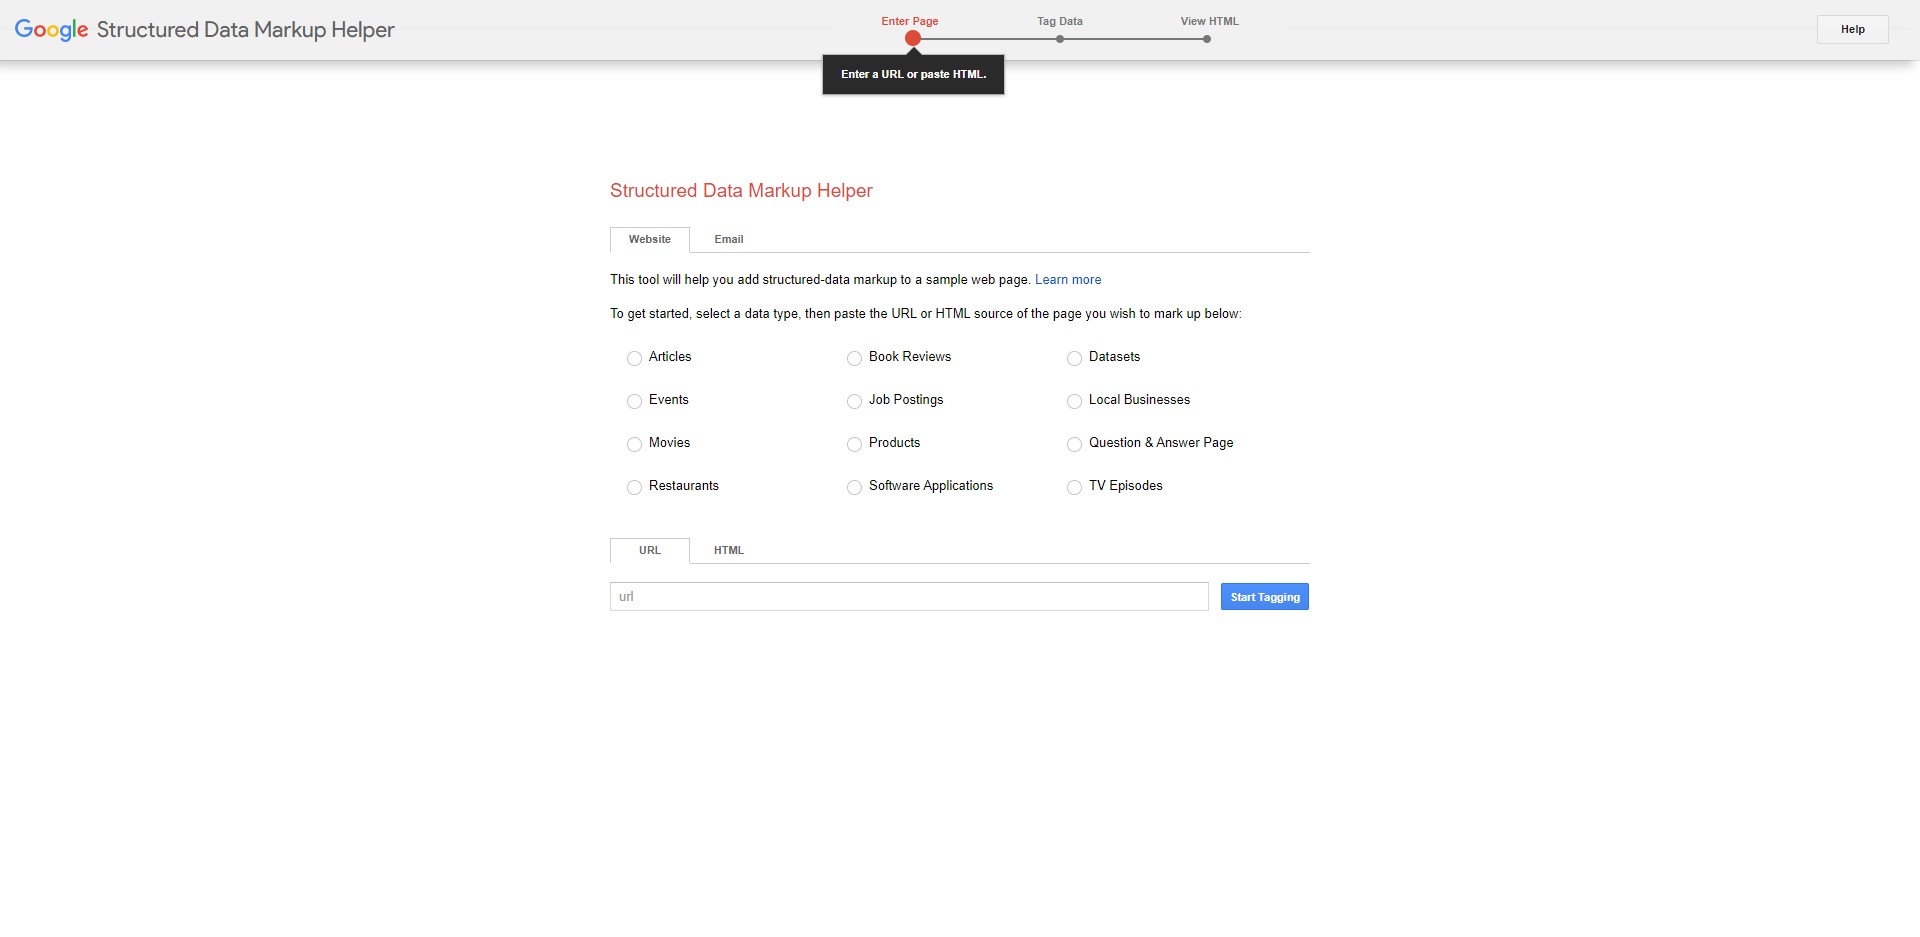
Task: Choose the Datasets radio option
Action: [1074, 358]
